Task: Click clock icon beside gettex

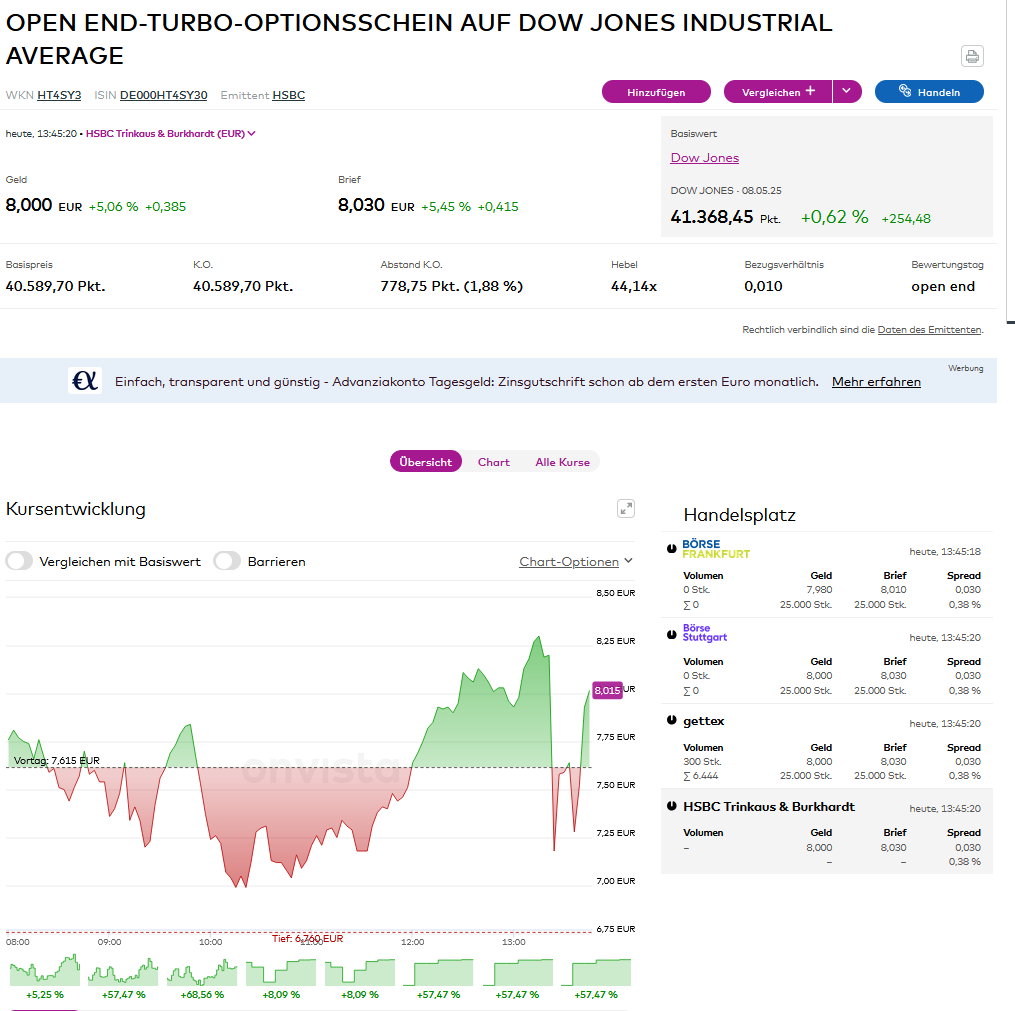Action: pos(671,720)
